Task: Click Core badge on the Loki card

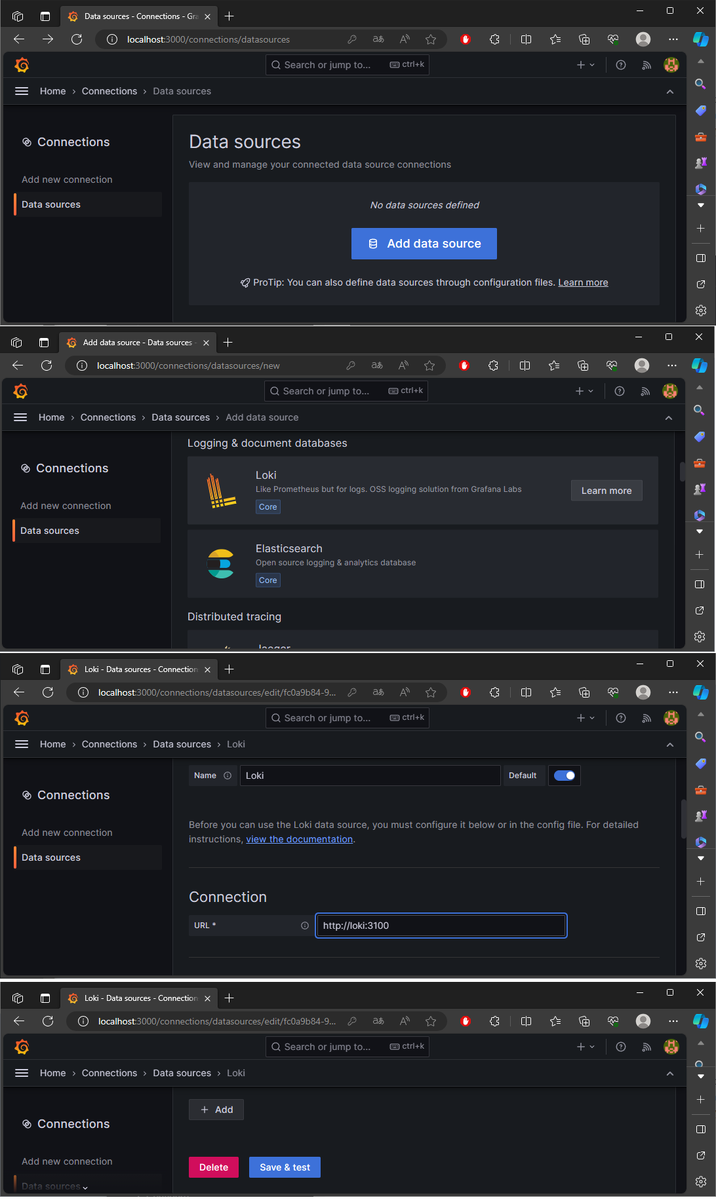Action: coord(268,507)
